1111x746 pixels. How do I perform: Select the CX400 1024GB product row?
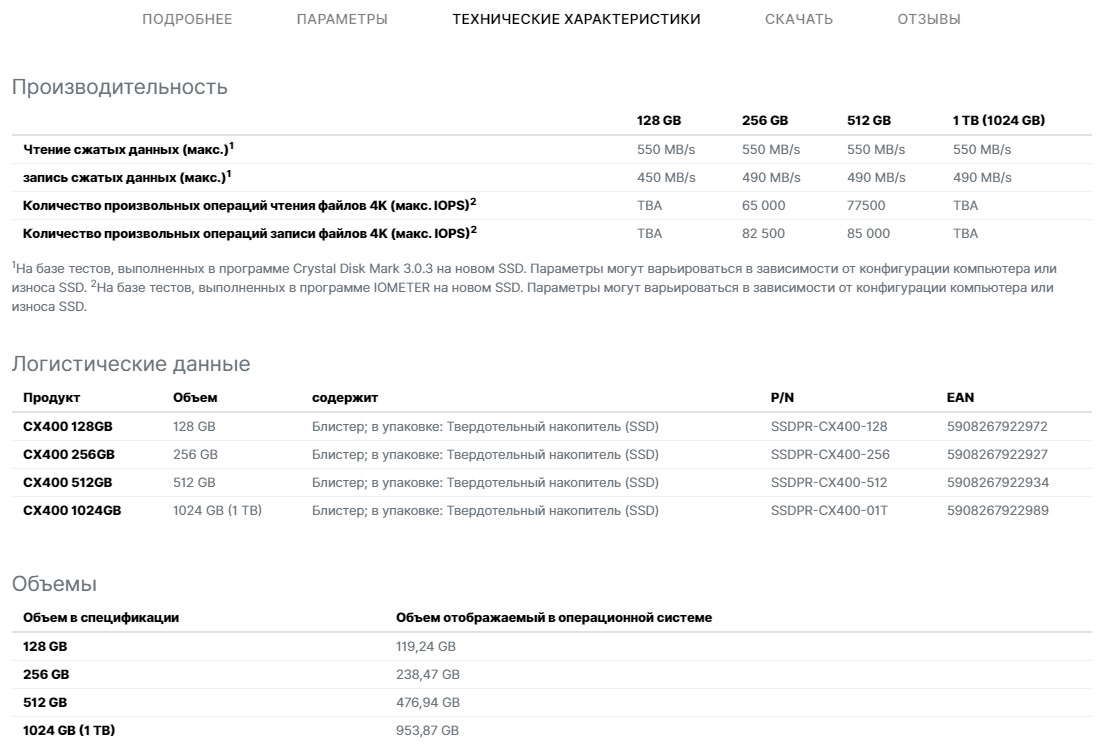(x=551, y=510)
